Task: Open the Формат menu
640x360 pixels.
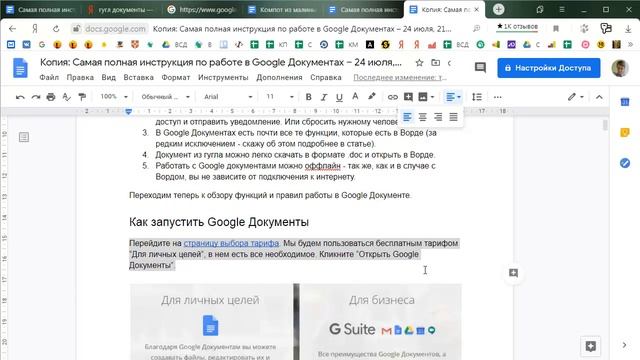Action: tap(176, 77)
